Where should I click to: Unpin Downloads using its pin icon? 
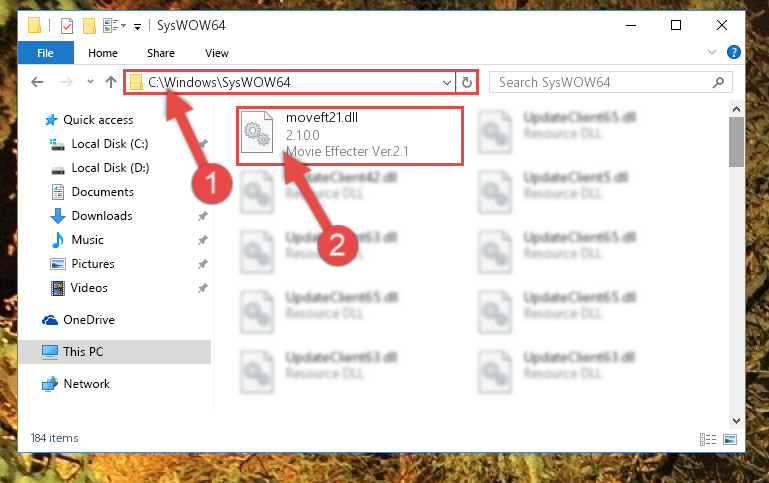203,216
